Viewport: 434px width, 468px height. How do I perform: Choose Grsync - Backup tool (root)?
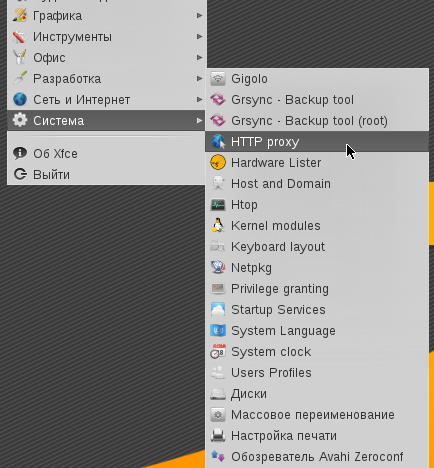[x=317, y=121]
